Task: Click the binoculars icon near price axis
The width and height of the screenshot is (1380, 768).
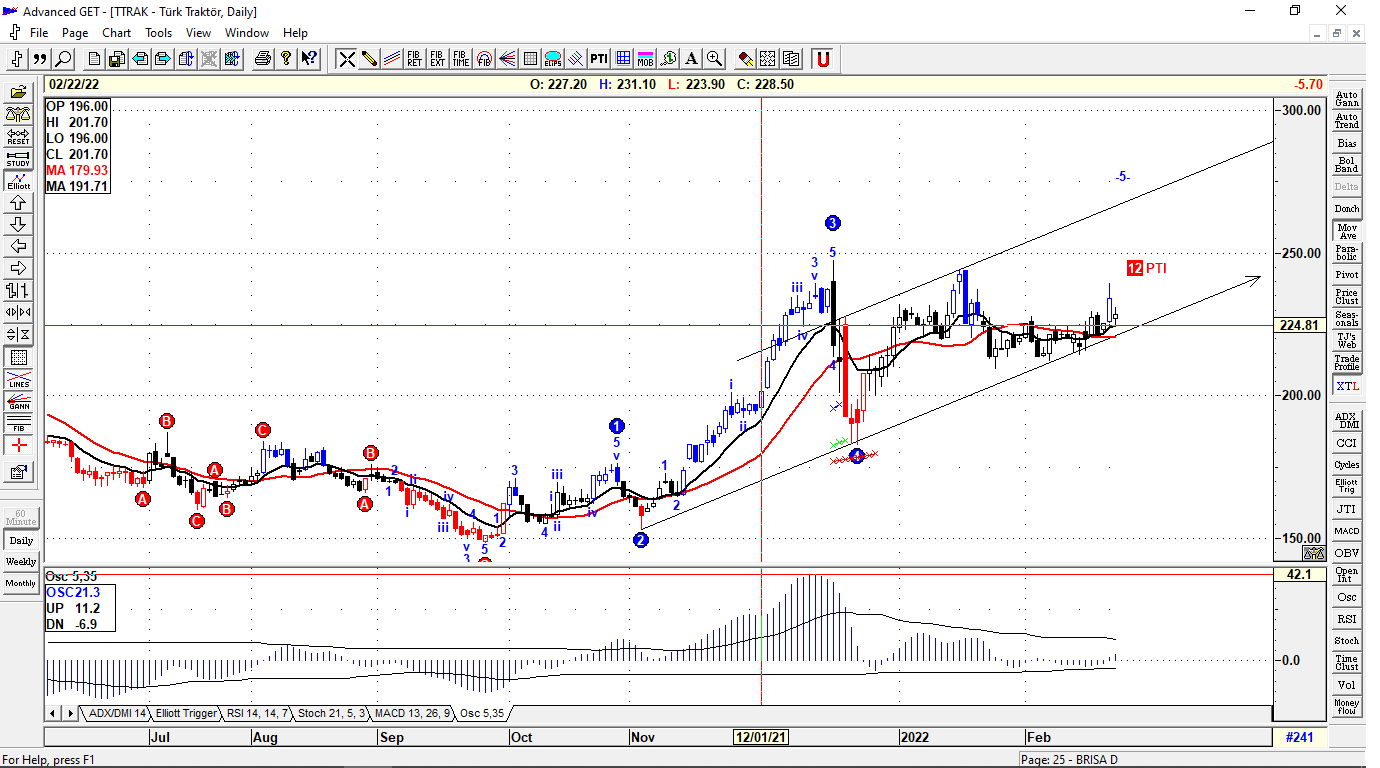Action: (1314, 553)
